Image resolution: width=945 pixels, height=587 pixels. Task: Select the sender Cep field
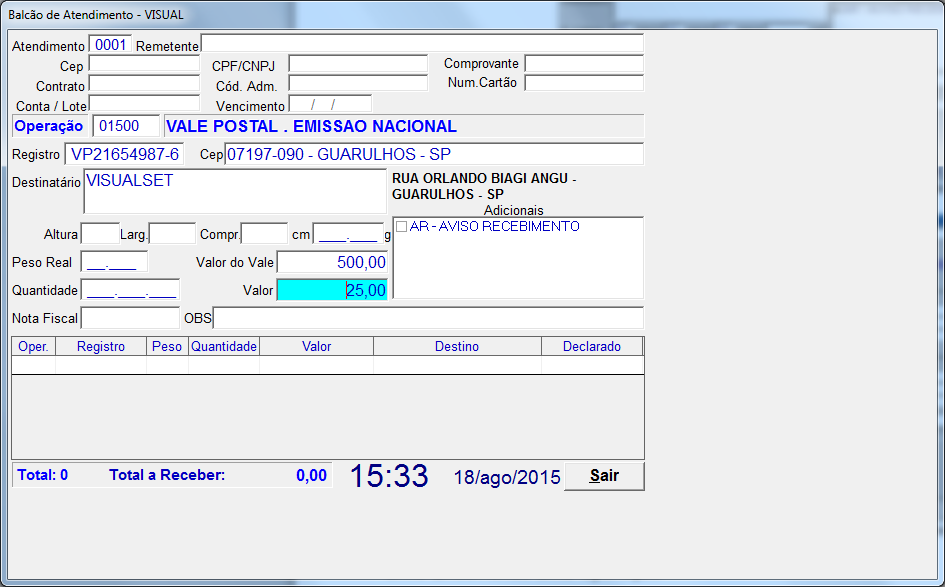[x=144, y=64]
